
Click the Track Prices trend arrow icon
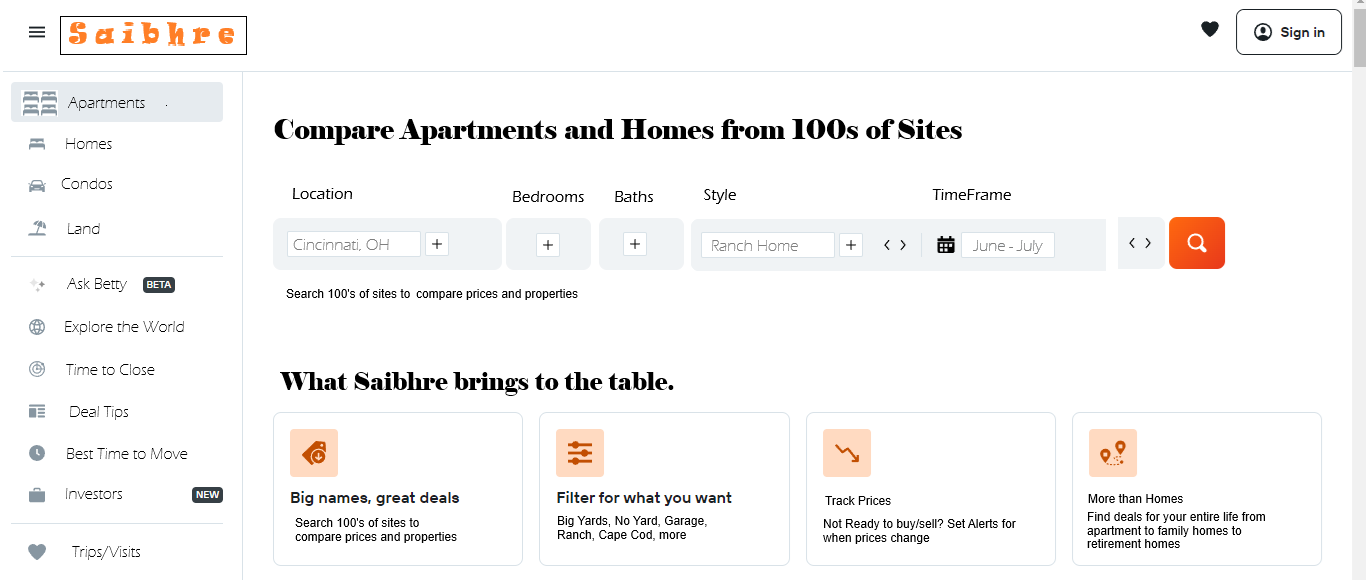click(847, 453)
